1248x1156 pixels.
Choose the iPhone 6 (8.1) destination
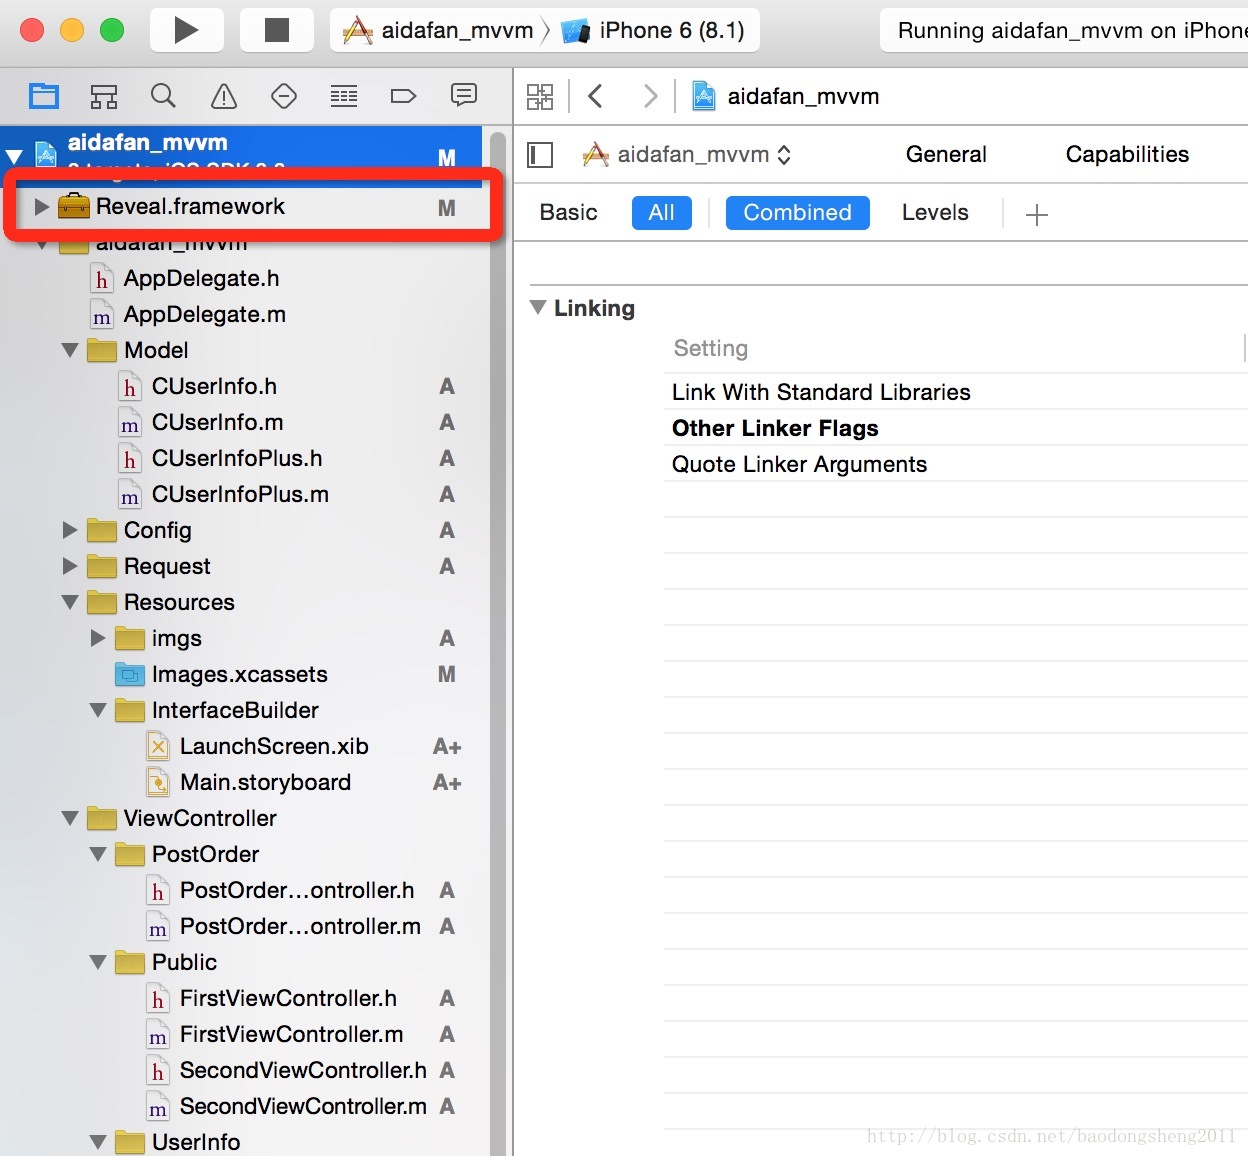pos(654,30)
